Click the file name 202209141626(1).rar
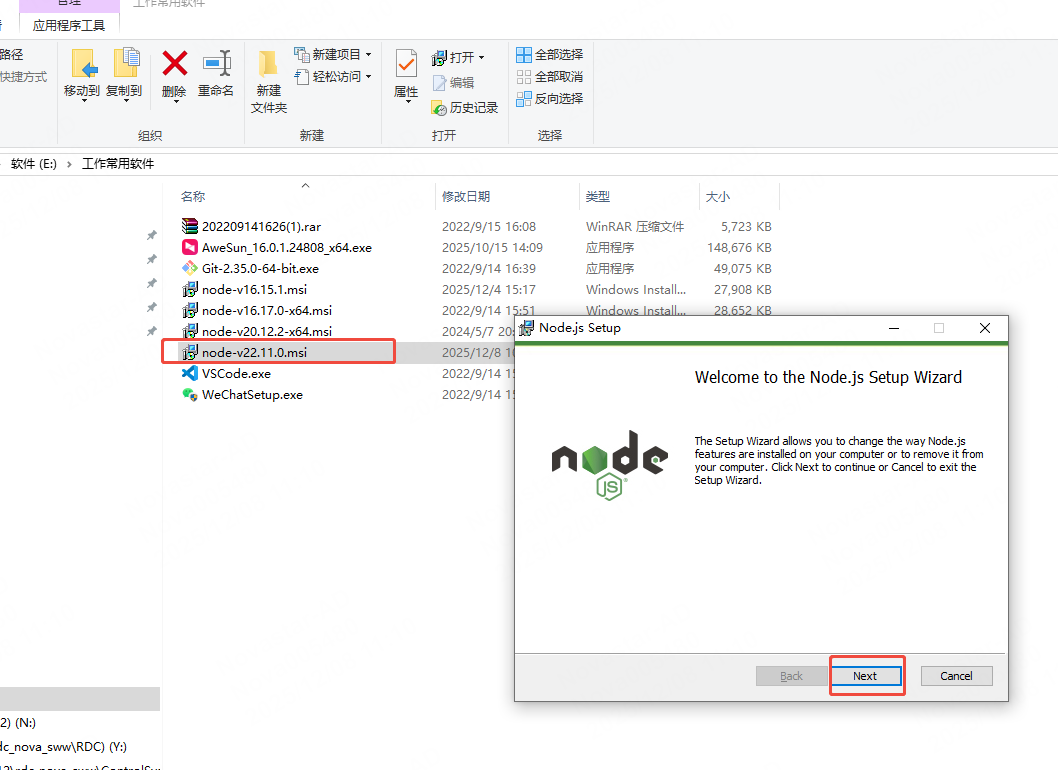The image size is (1058, 770). coord(261,227)
